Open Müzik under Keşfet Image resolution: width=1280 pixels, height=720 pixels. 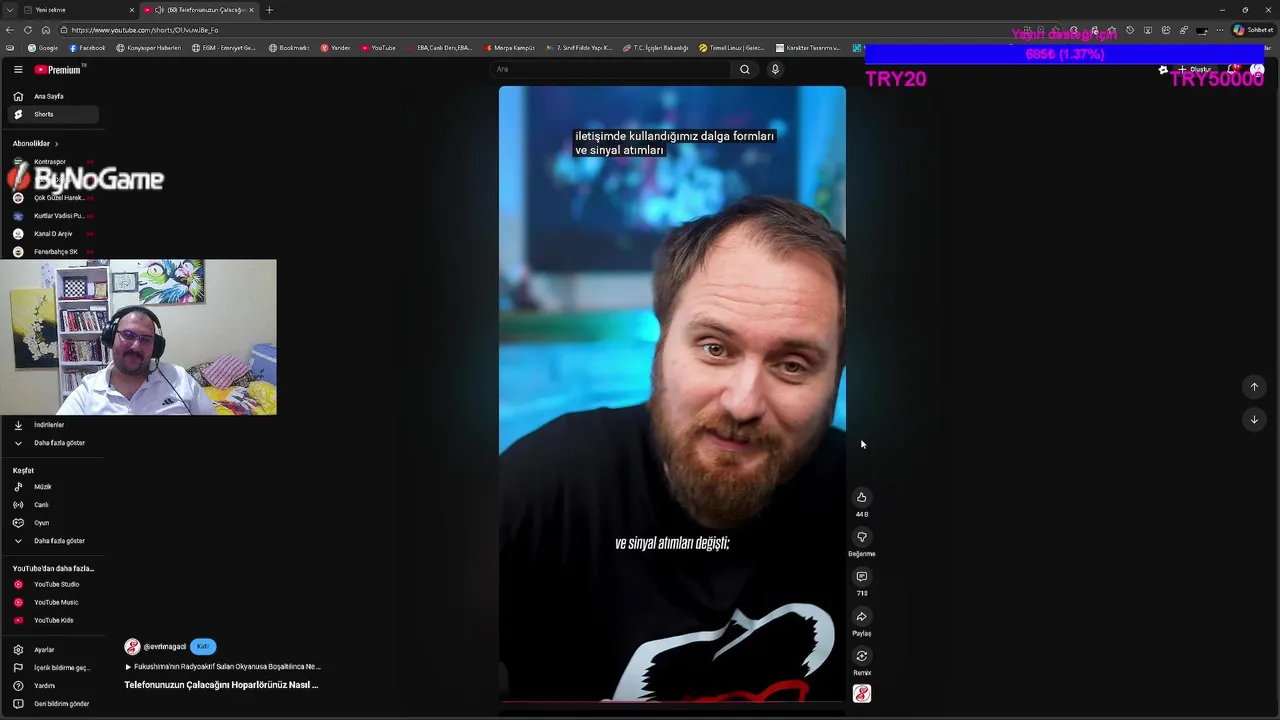(52, 487)
